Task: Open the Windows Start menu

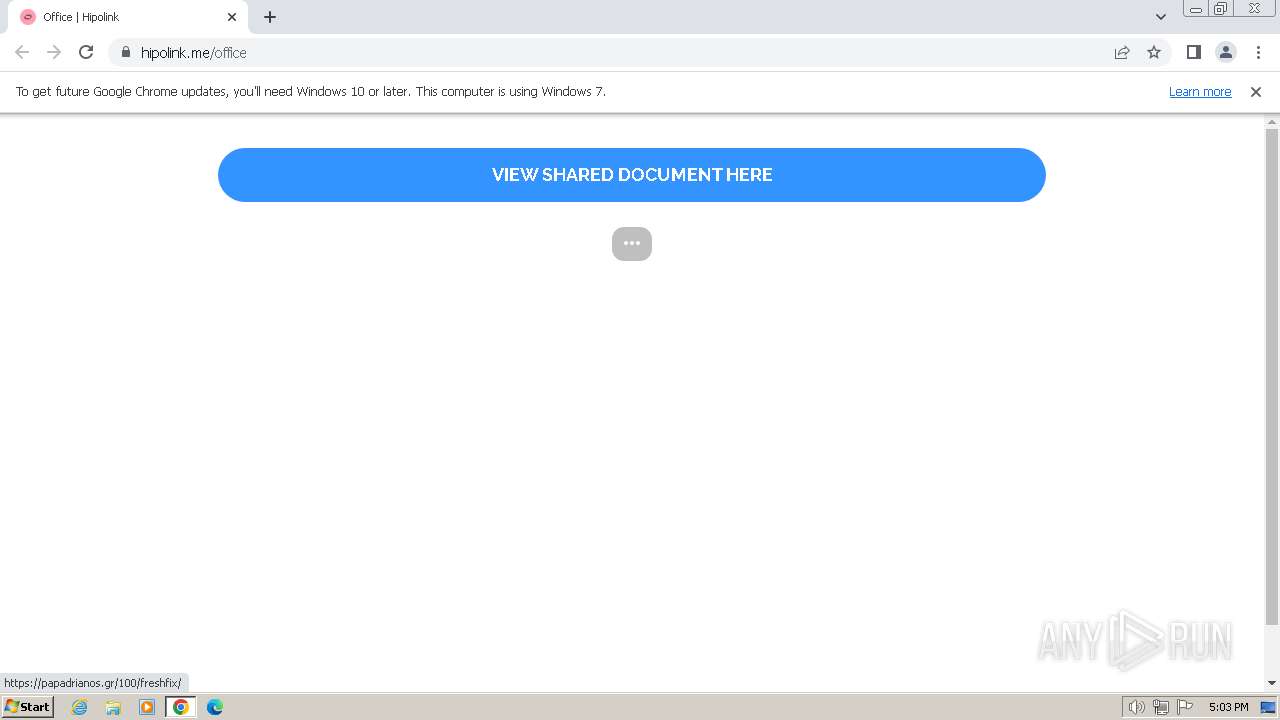Action: point(28,706)
